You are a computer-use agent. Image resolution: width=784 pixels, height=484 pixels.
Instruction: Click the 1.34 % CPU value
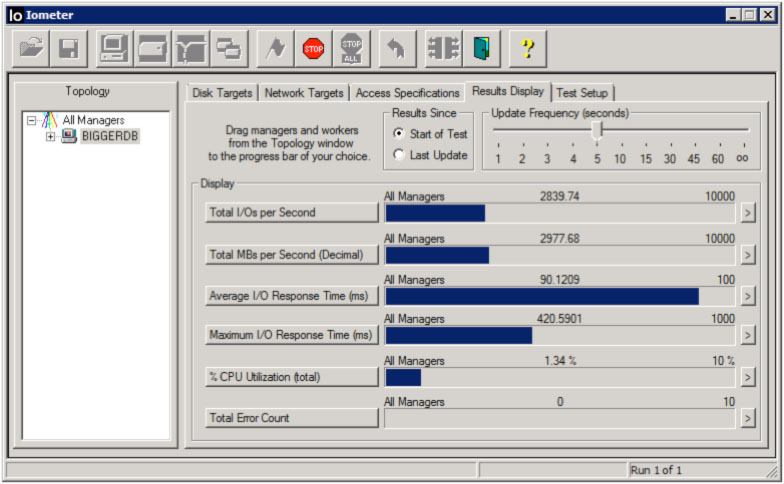point(560,360)
